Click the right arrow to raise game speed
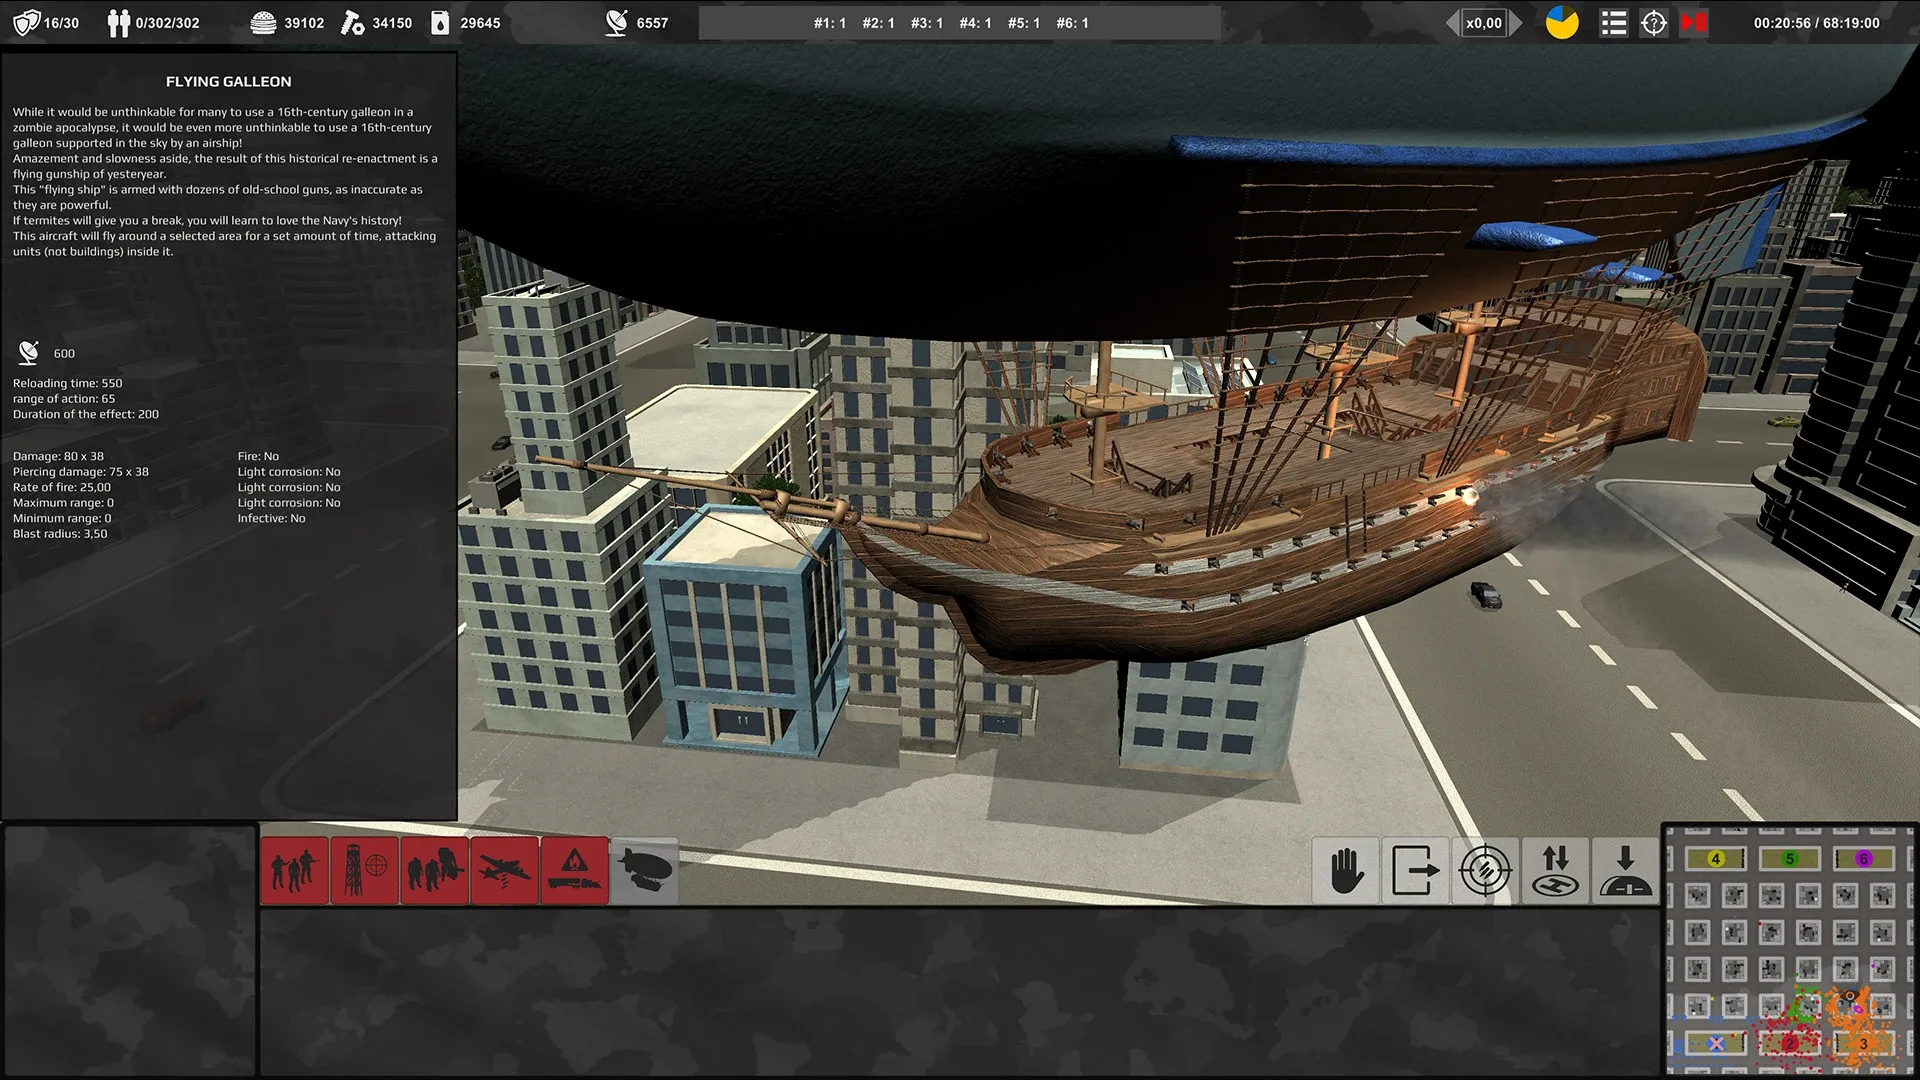 [1516, 21]
